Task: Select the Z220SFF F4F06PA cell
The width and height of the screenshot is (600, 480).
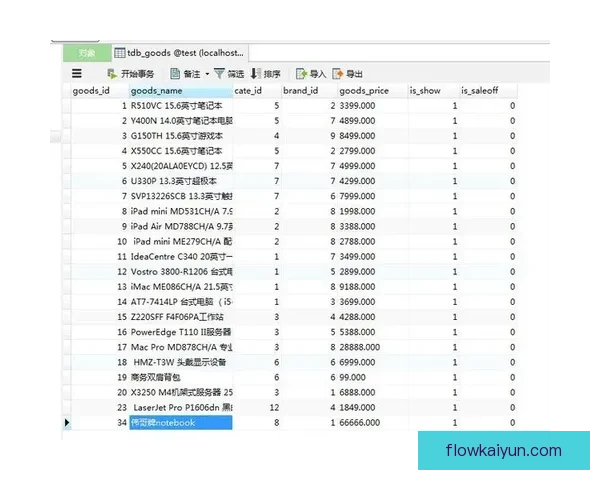Action: coord(181,317)
